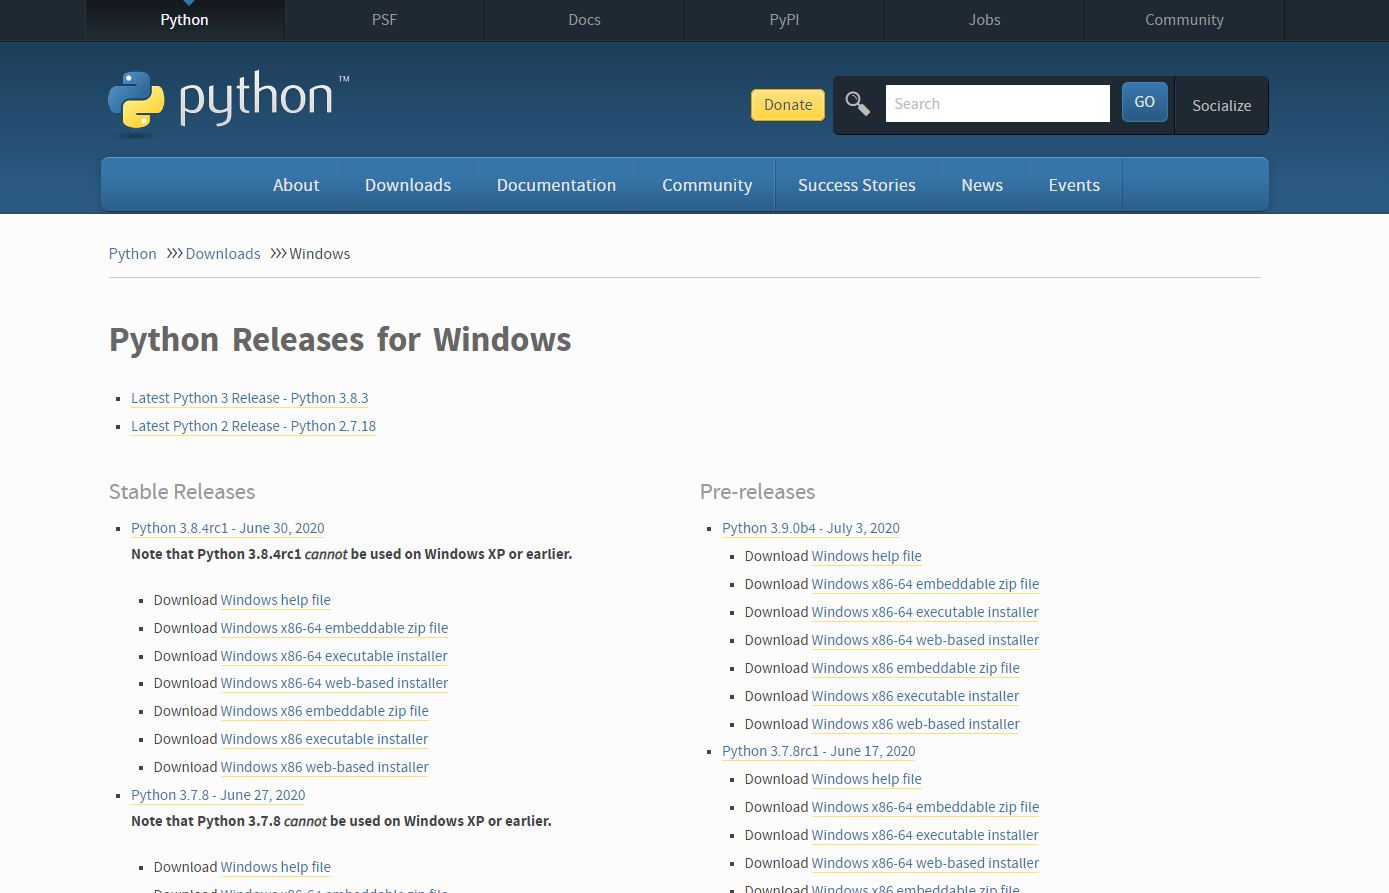
Task: Open Community in the blue main navigation bar
Action: (707, 185)
